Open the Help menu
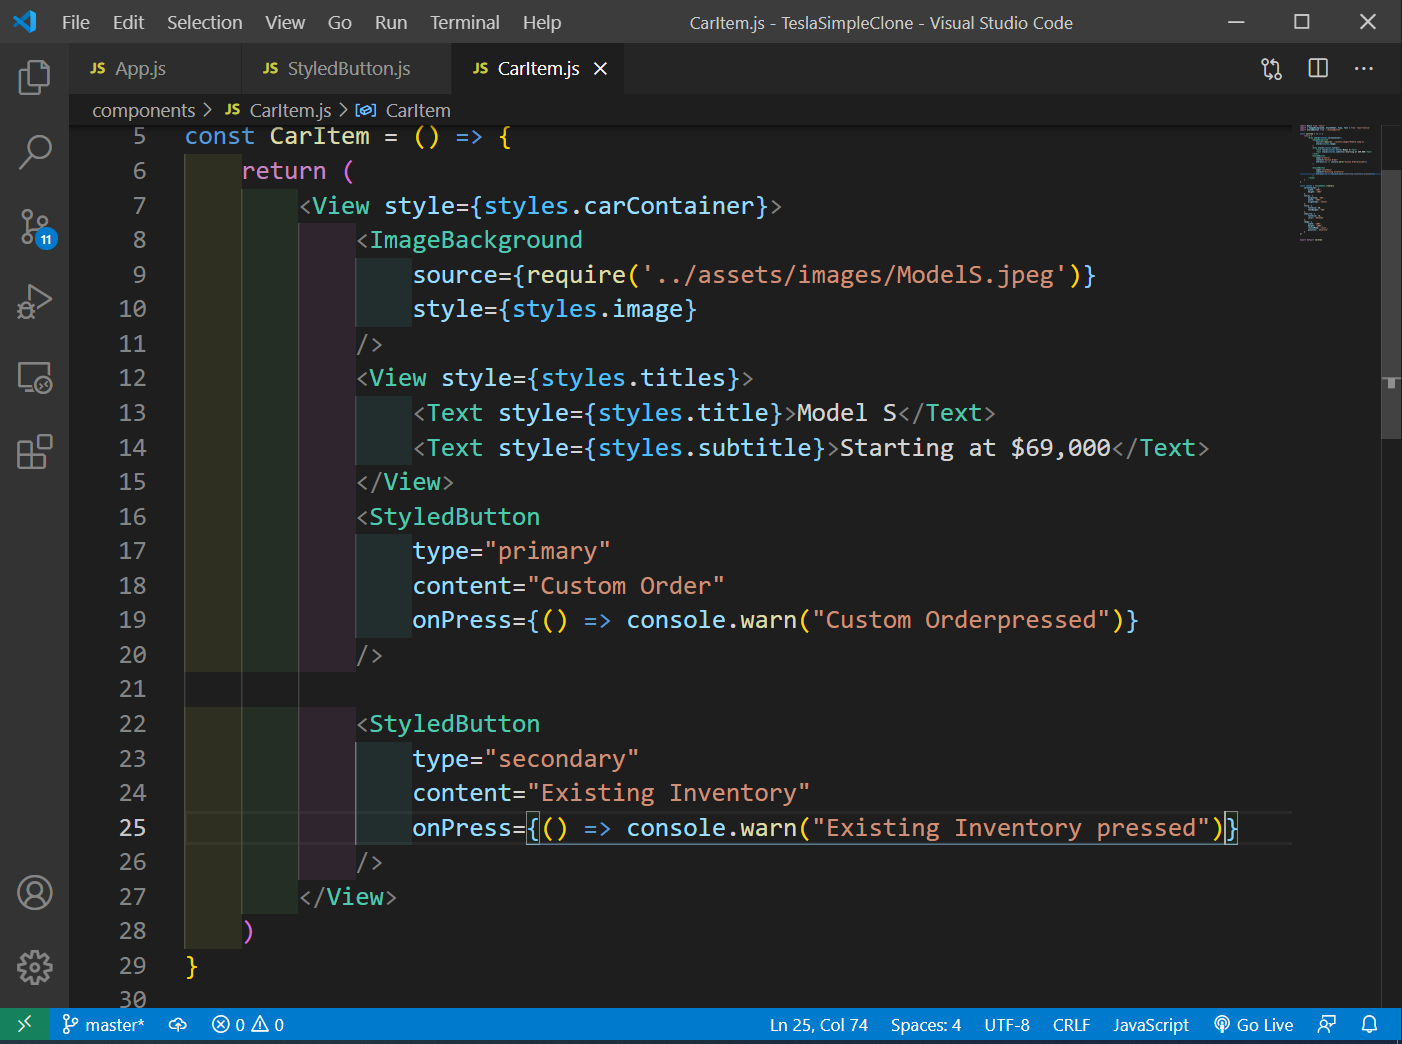Viewport: 1402px width, 1044px height. click(x=542, y=22)
